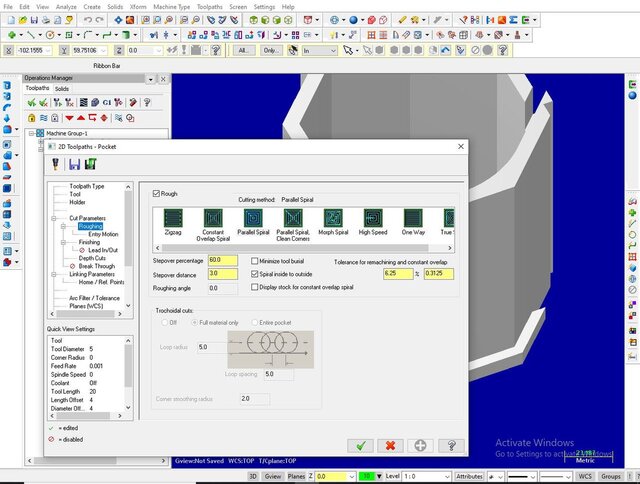
Task: Switch to the Toolpaths tab in Operations Manager
Action: click(x=38, y=88)
